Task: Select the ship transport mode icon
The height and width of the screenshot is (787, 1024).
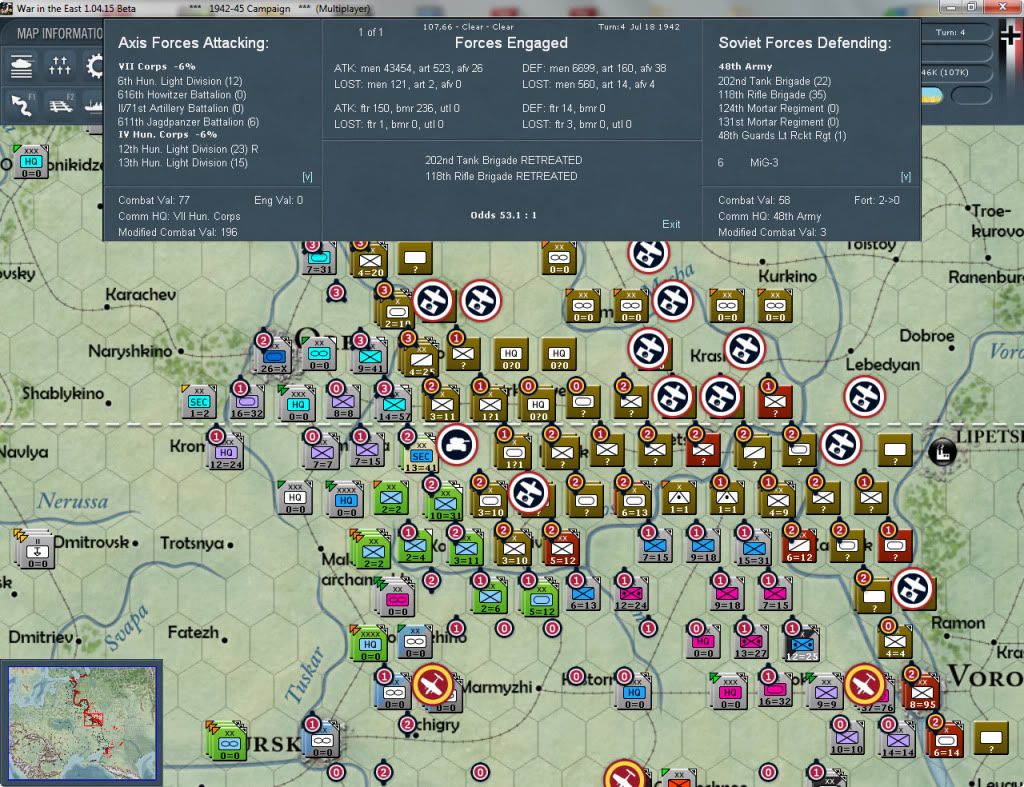Action: pos(93,104)
